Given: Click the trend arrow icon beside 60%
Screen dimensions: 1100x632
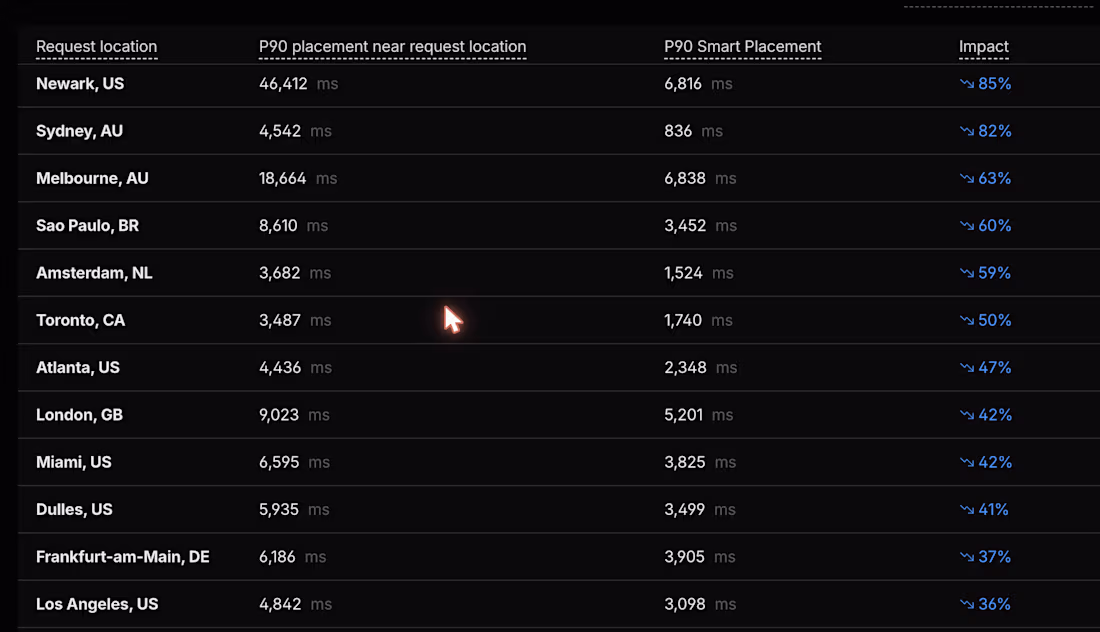Looking at the screenshot, I should tap(967, 226).
